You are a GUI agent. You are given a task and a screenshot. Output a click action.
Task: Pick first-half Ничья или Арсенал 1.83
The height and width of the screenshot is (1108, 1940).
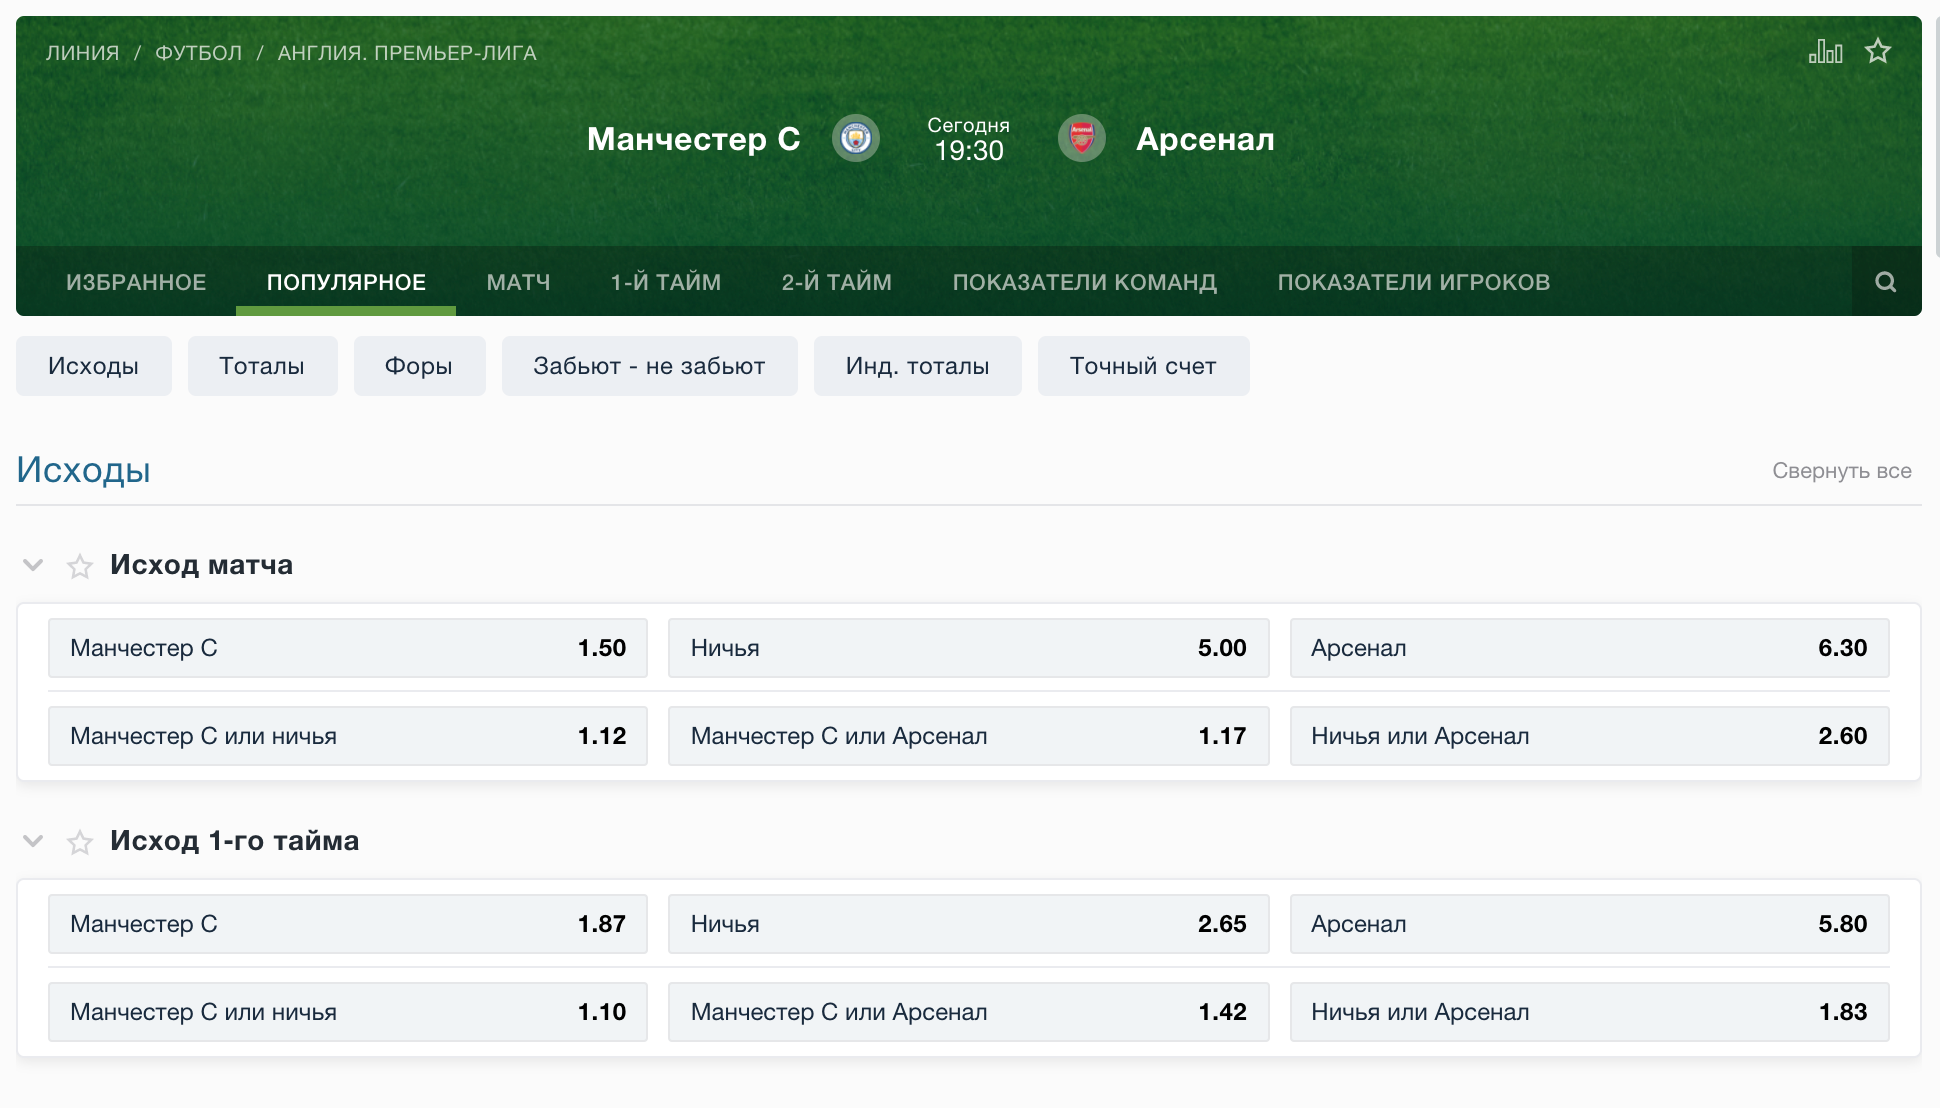pyautogui.click(x=1589, y=1012)
